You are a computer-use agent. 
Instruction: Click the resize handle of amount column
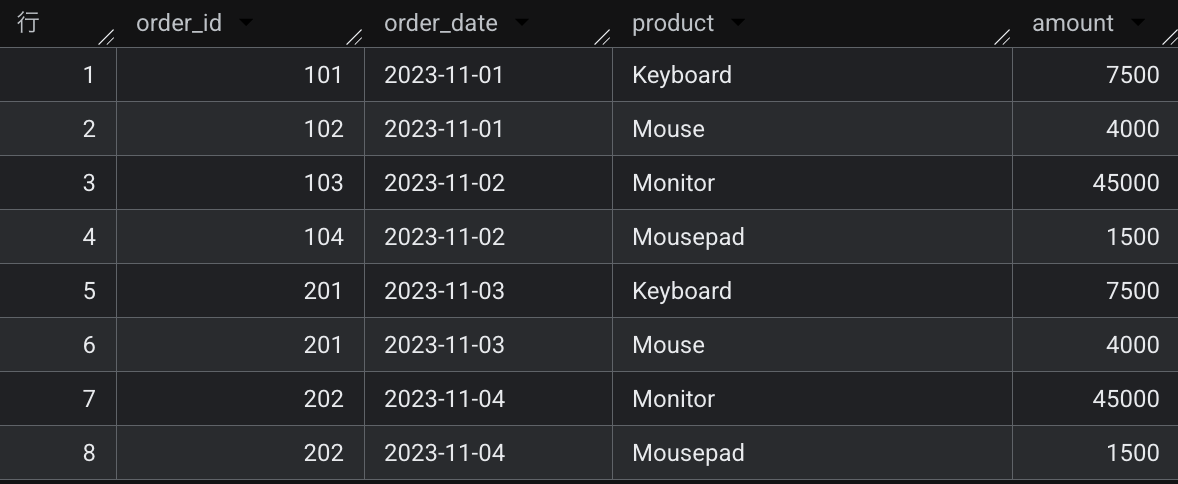coord(1169,37)
